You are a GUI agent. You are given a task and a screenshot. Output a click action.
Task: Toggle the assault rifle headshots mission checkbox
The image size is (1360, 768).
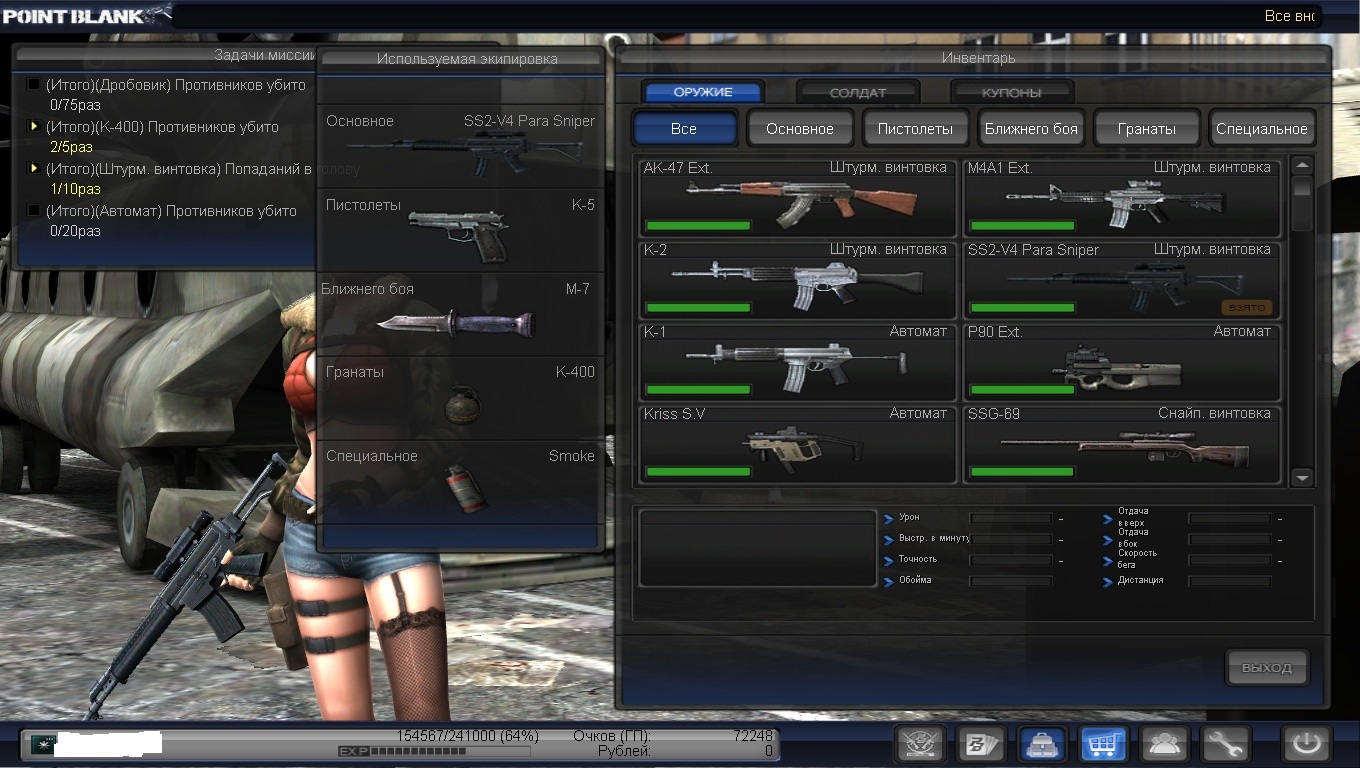(34, 169)
